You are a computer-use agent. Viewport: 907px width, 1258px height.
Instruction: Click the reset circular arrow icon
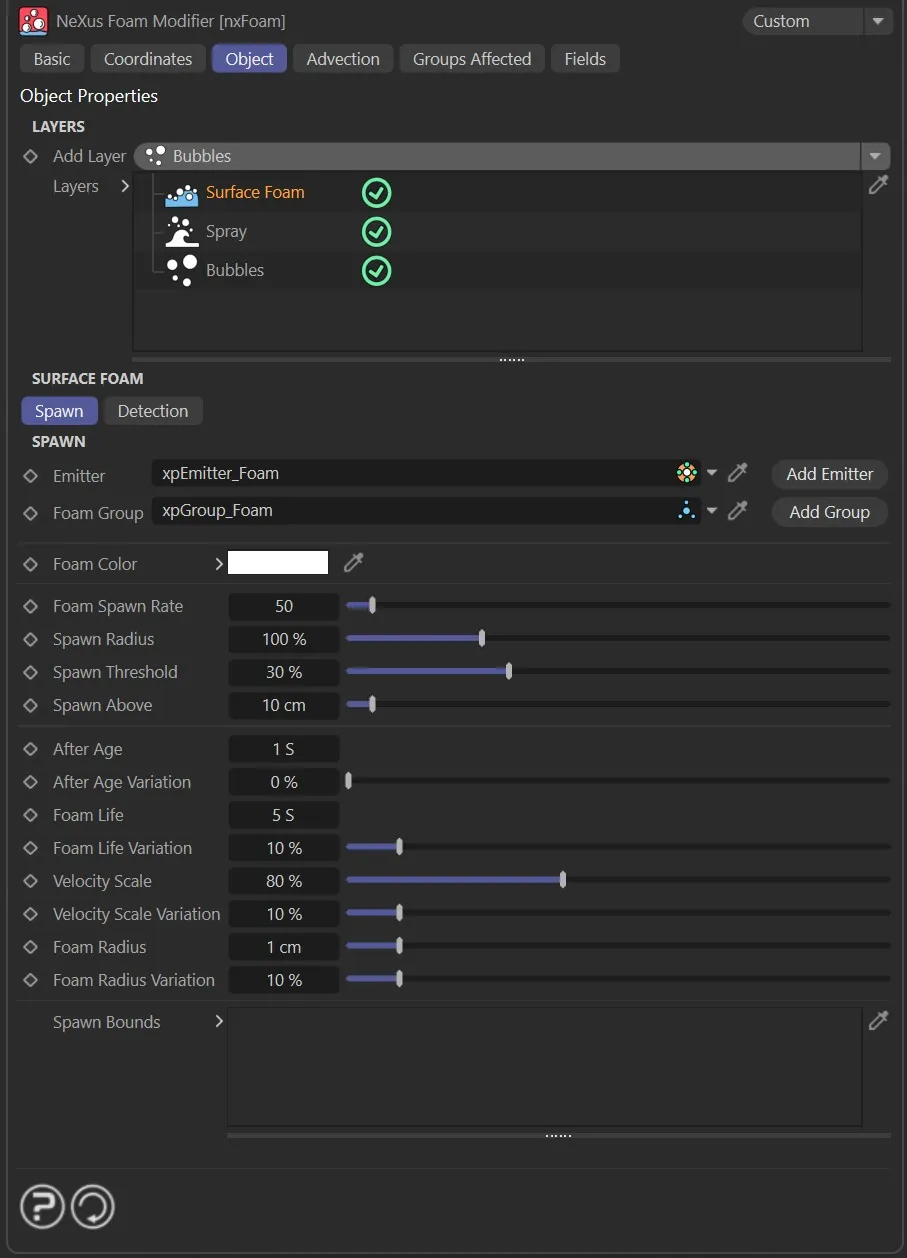click(x=92, y=1206)
